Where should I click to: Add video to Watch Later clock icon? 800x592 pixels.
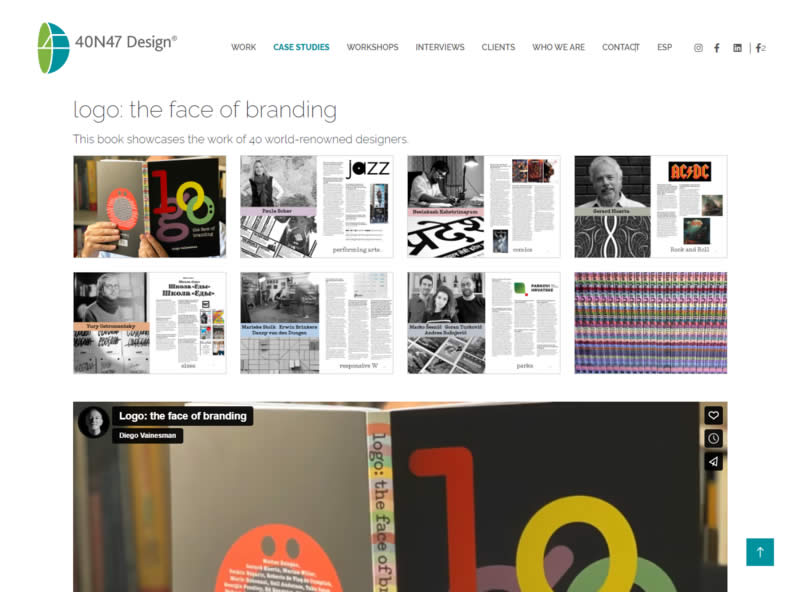tap(713, 438)
